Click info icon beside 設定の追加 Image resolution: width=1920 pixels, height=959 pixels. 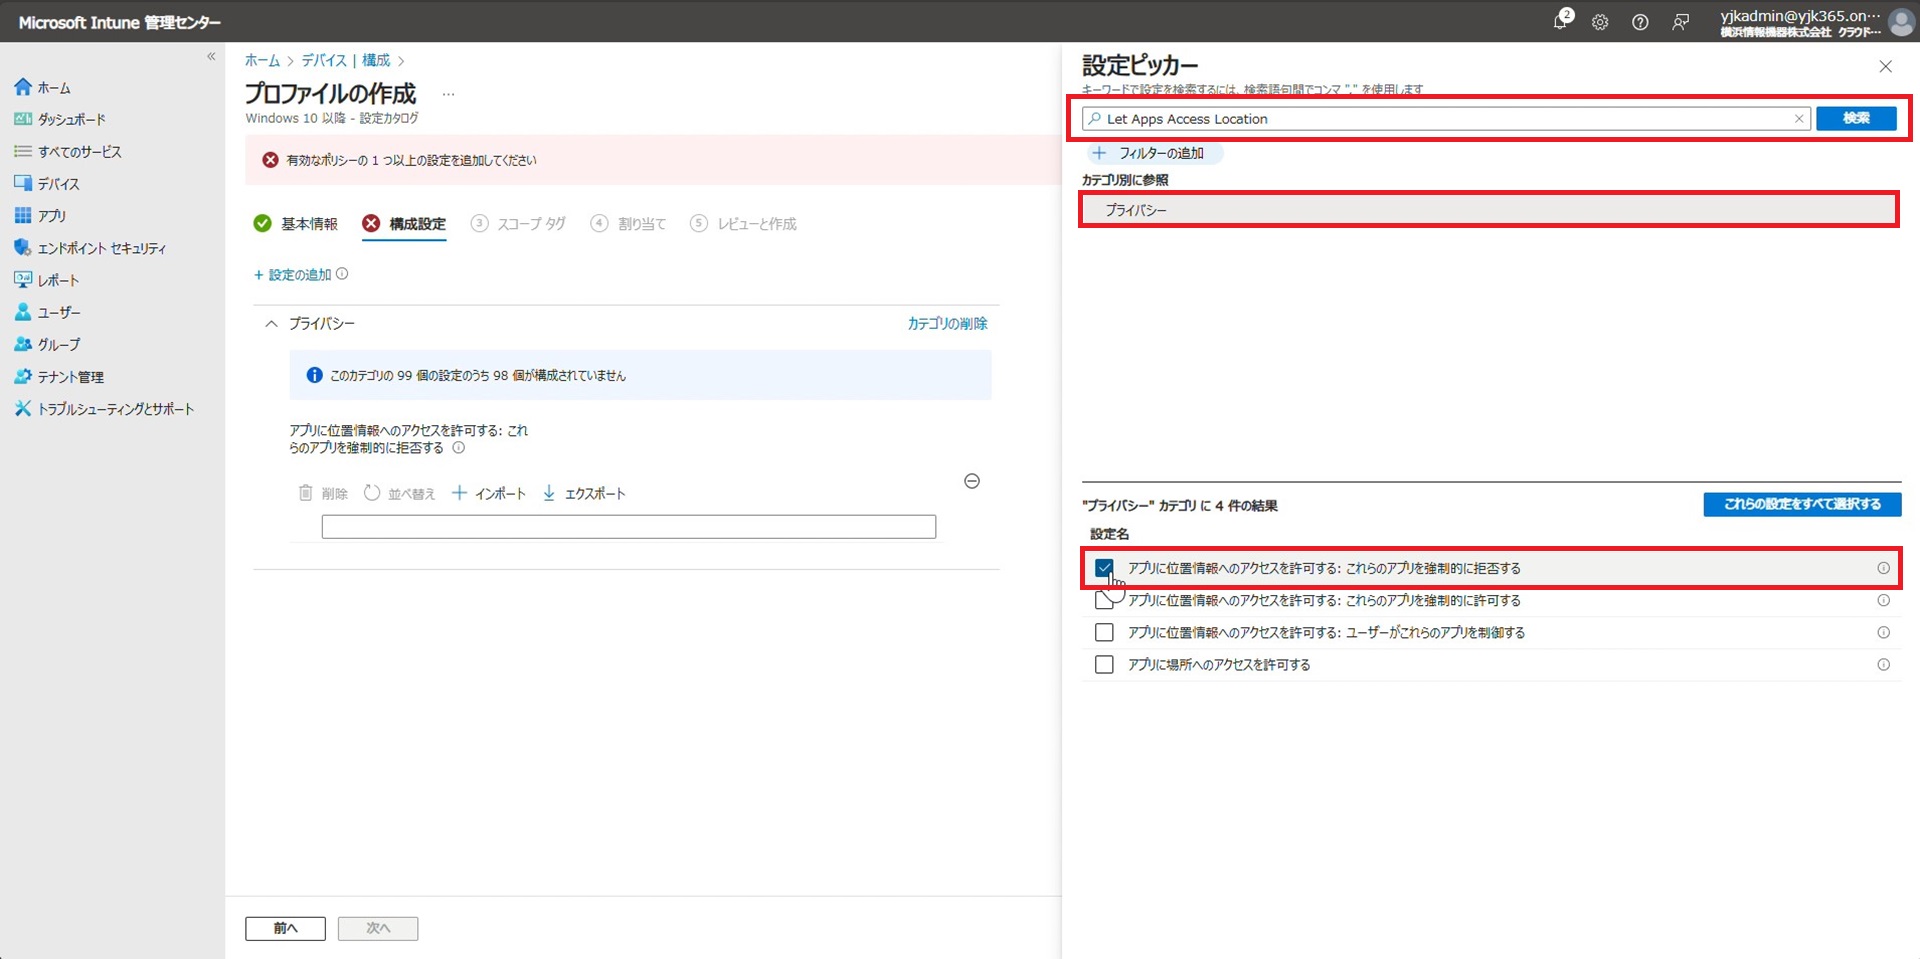342,274
